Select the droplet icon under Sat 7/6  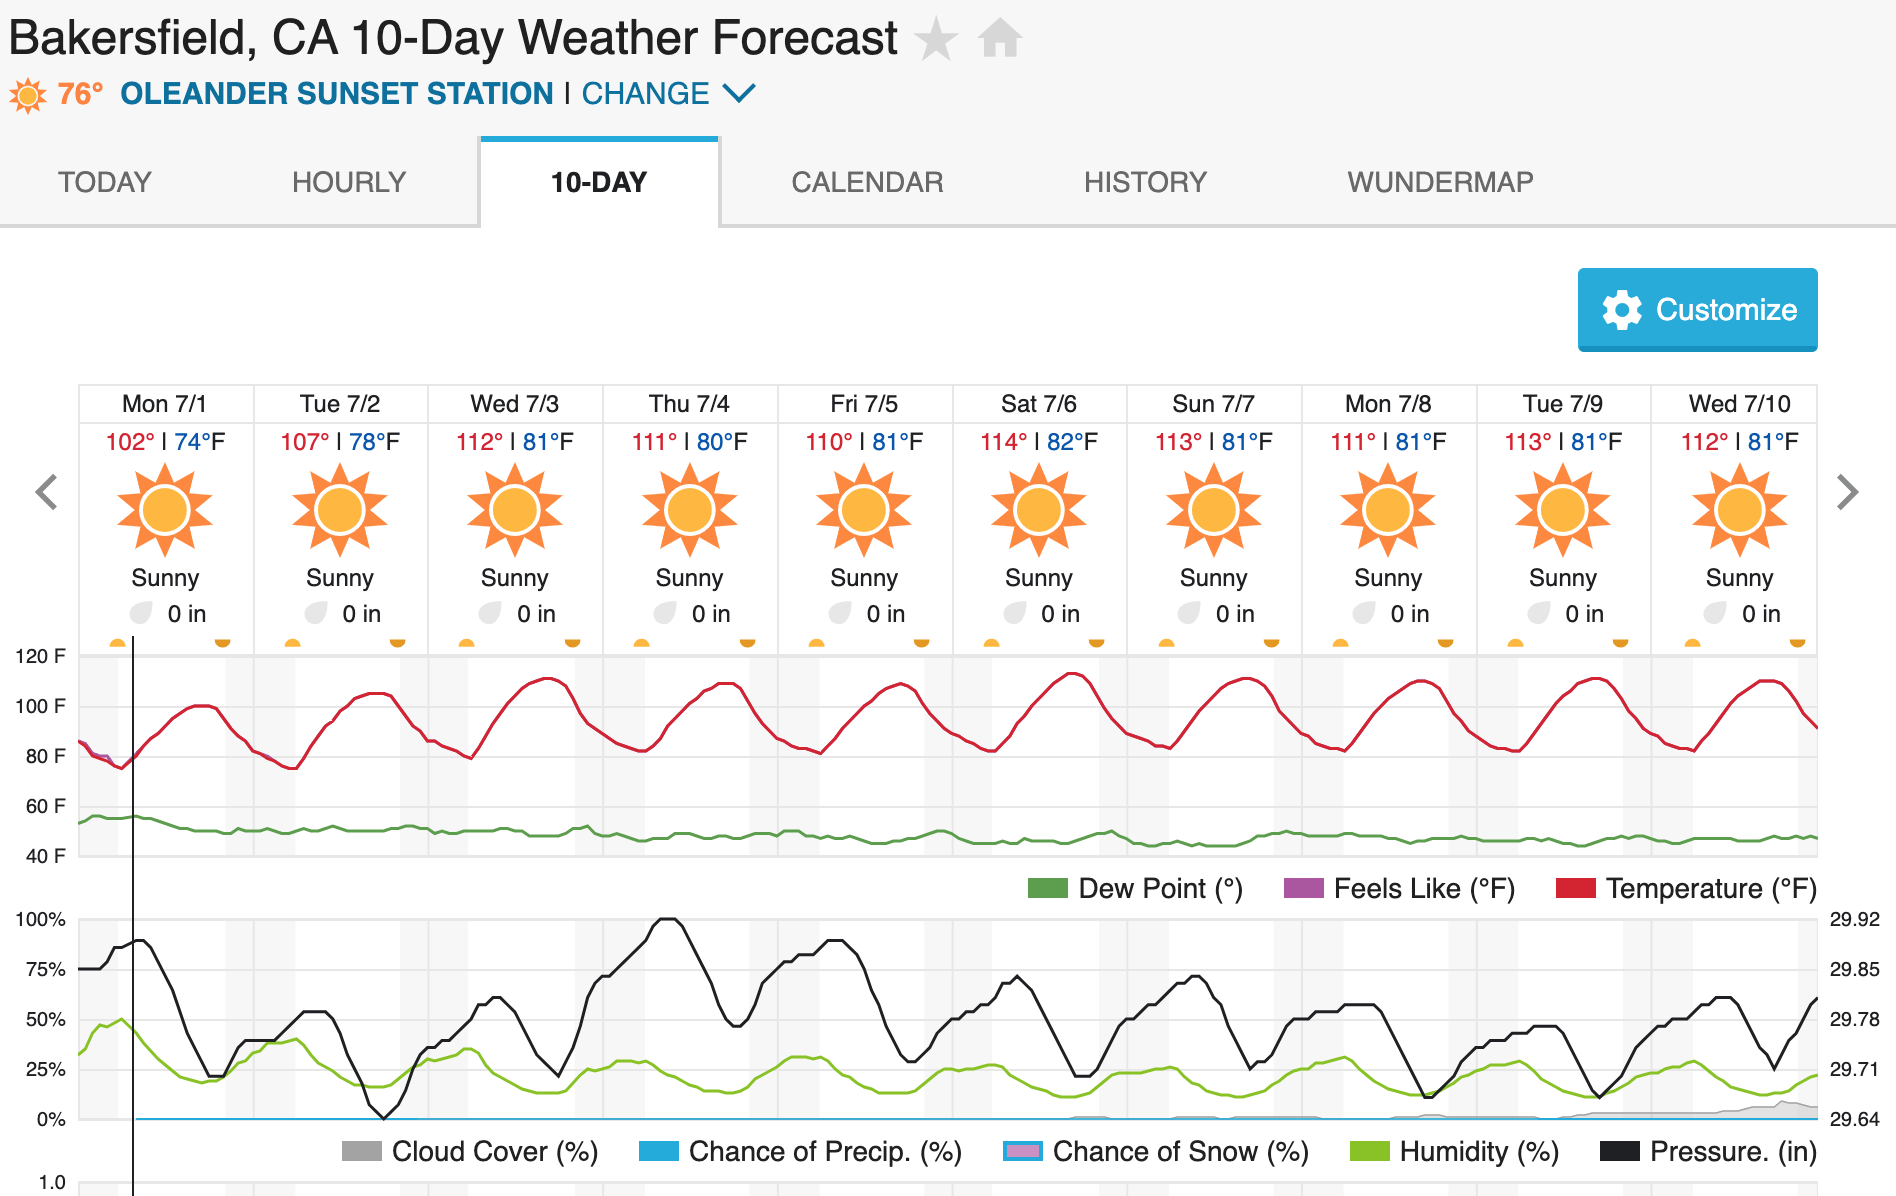(x=1015, y=613)
